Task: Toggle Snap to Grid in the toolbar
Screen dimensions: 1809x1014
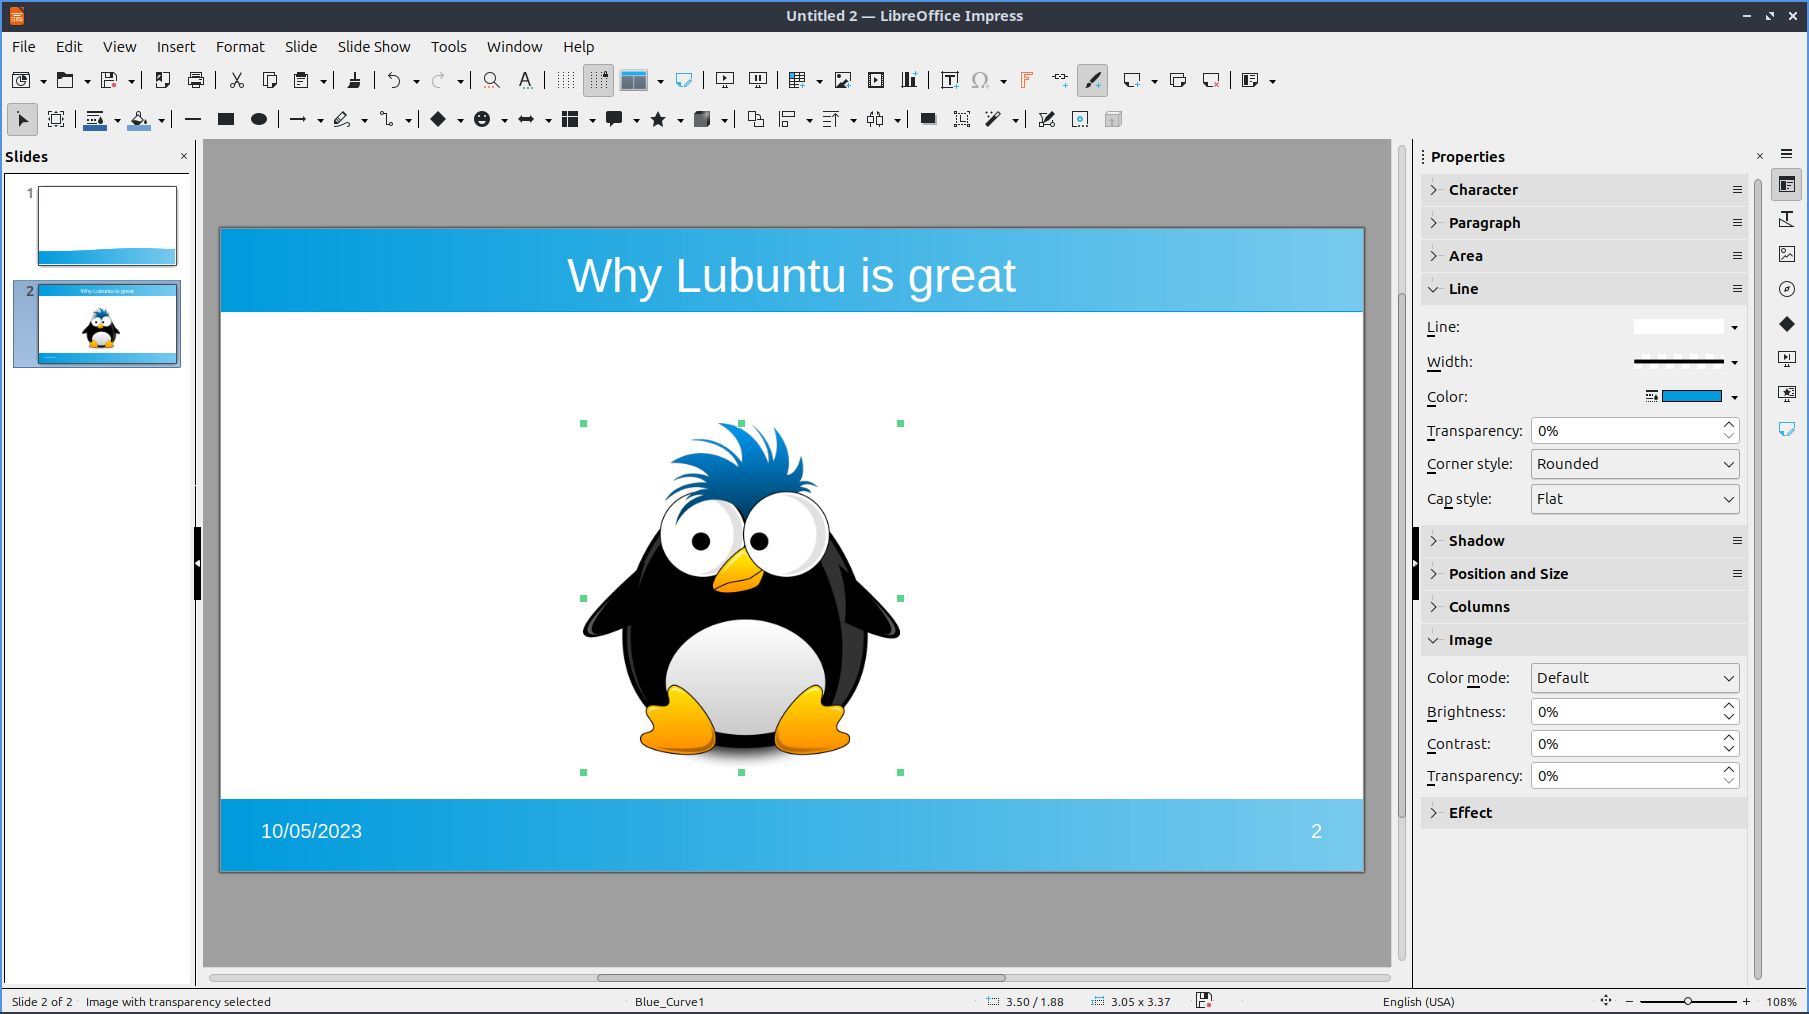Action: click(x=599, y=80)
